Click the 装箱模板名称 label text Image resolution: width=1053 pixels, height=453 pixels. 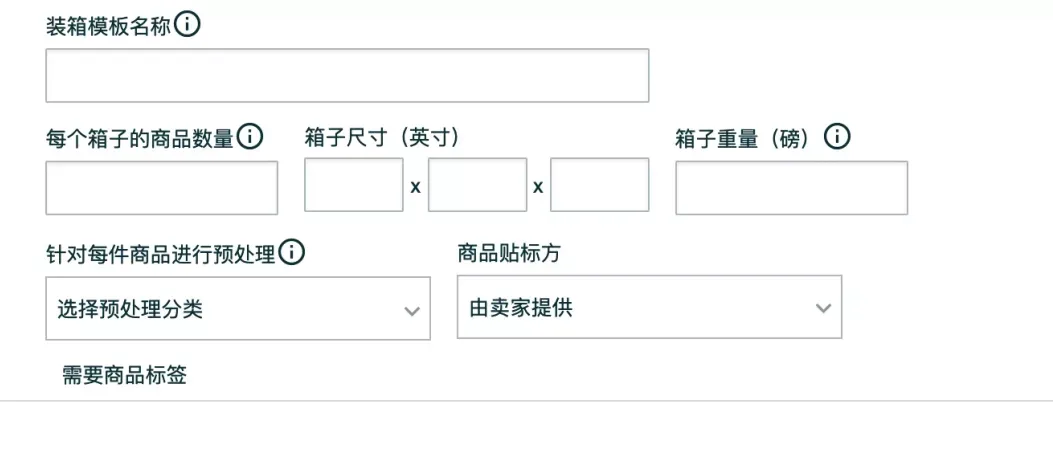coord(108,27)
